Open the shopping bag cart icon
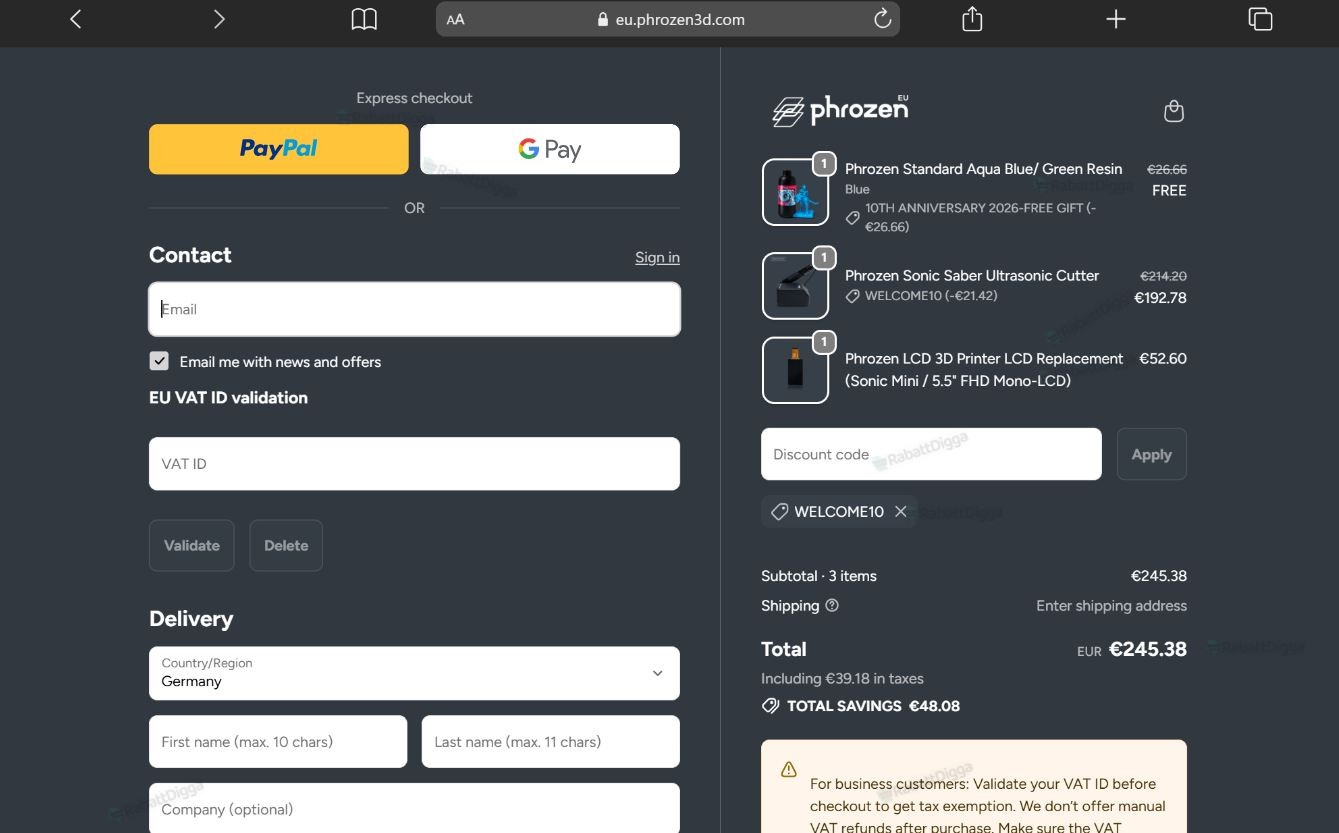 (x=1174, y=111)
